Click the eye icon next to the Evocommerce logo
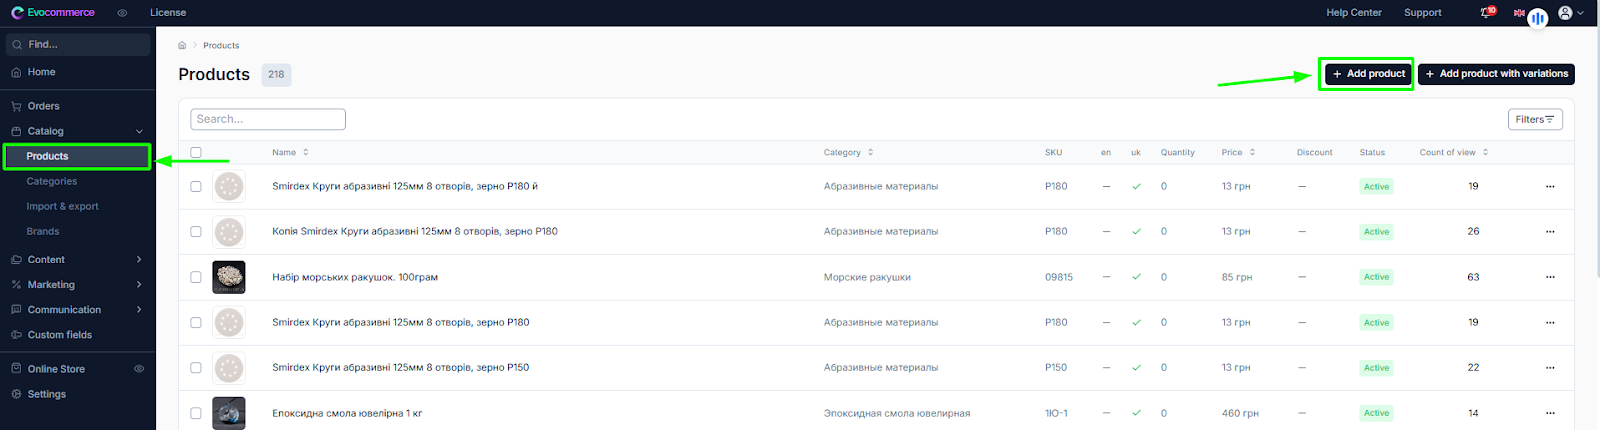Viewport: 1600px width, 430px height. pos(122,13)
